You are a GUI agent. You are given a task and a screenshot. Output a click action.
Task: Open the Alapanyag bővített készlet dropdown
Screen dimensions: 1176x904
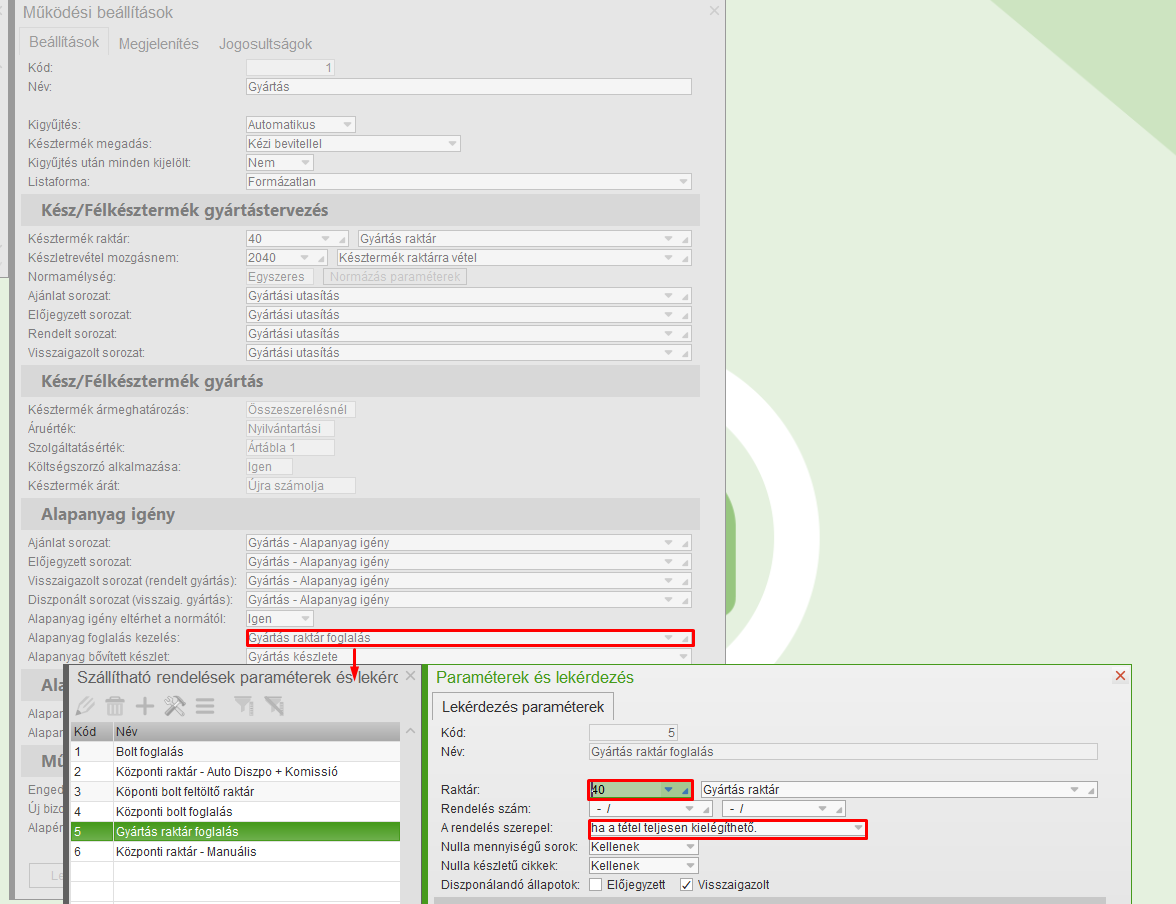tap(683, 656)
